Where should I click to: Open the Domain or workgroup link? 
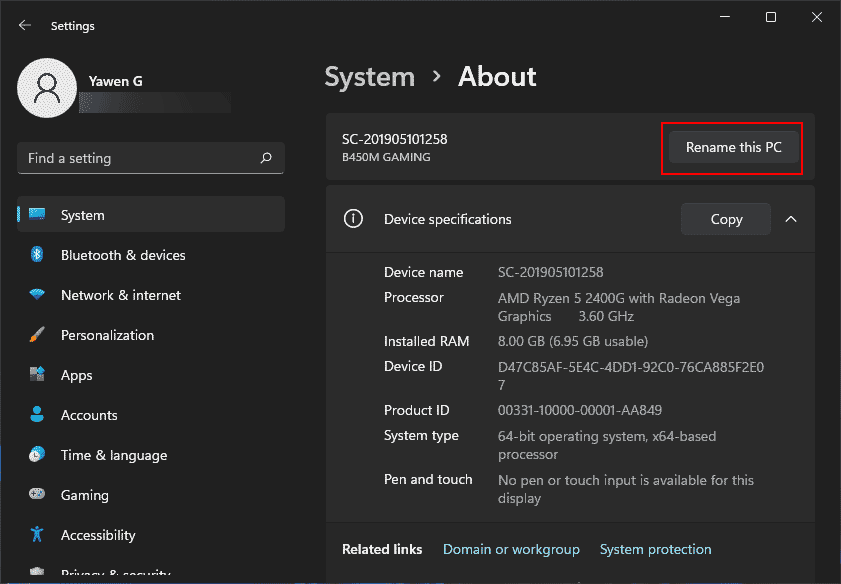511,549
